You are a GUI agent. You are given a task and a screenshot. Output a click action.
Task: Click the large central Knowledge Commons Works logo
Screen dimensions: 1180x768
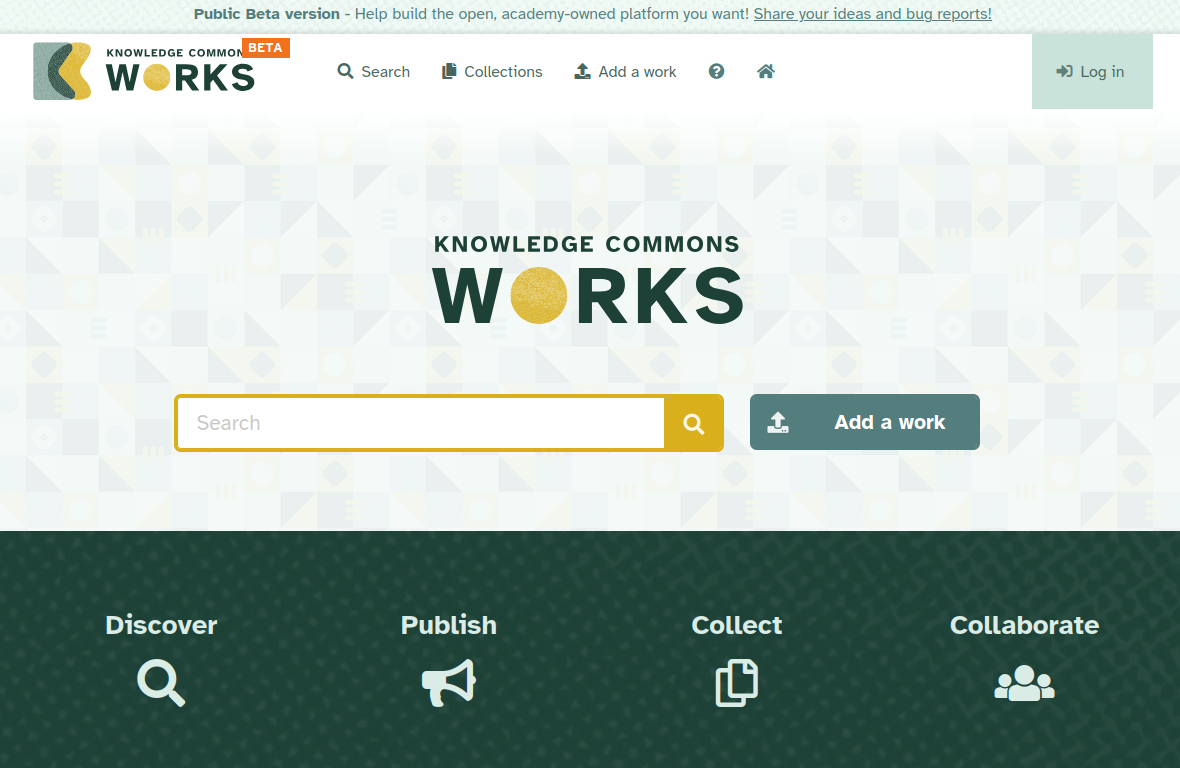click(x=588, y=280)
